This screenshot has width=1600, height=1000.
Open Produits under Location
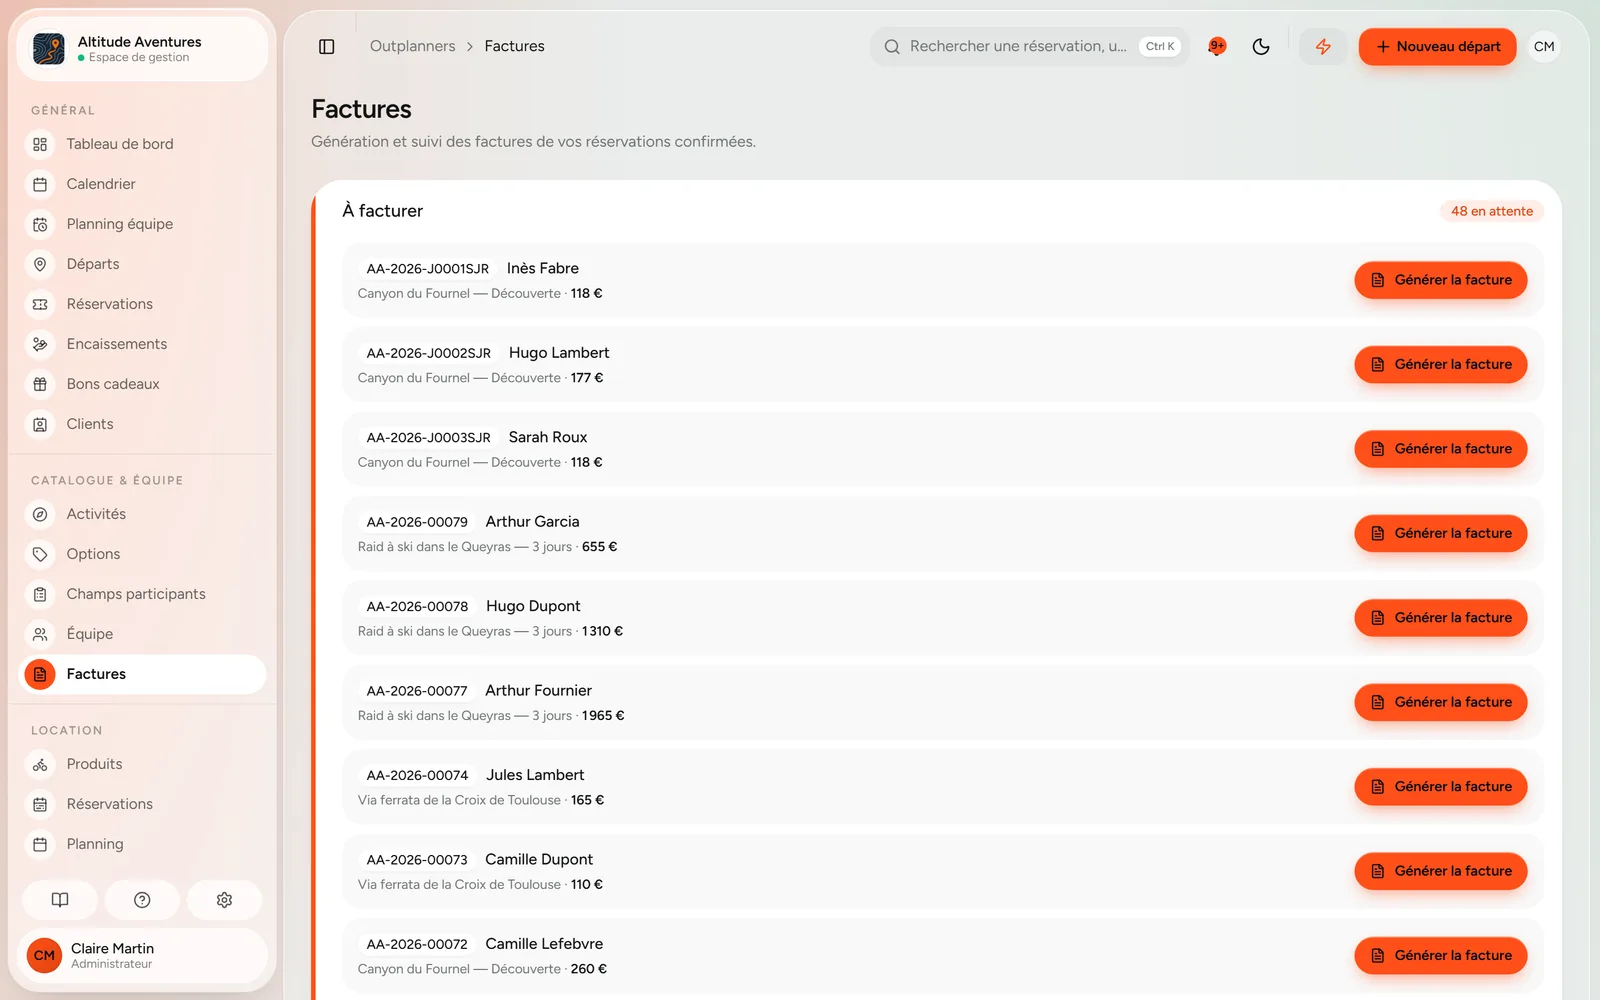[143, 764]
